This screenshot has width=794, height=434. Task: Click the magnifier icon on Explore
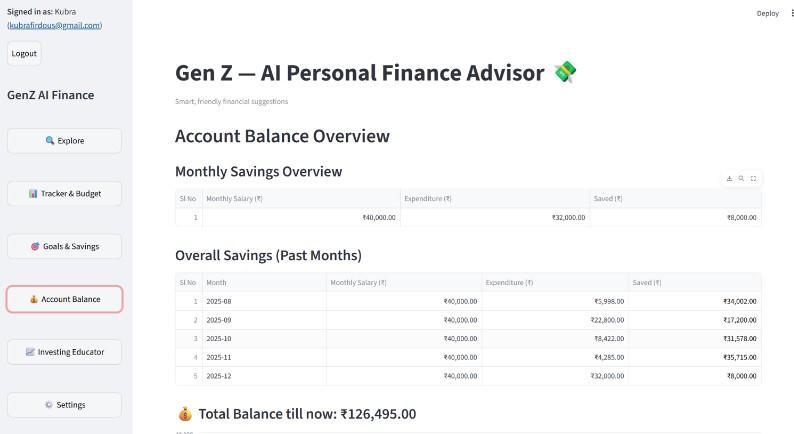(x=50, y=141)
